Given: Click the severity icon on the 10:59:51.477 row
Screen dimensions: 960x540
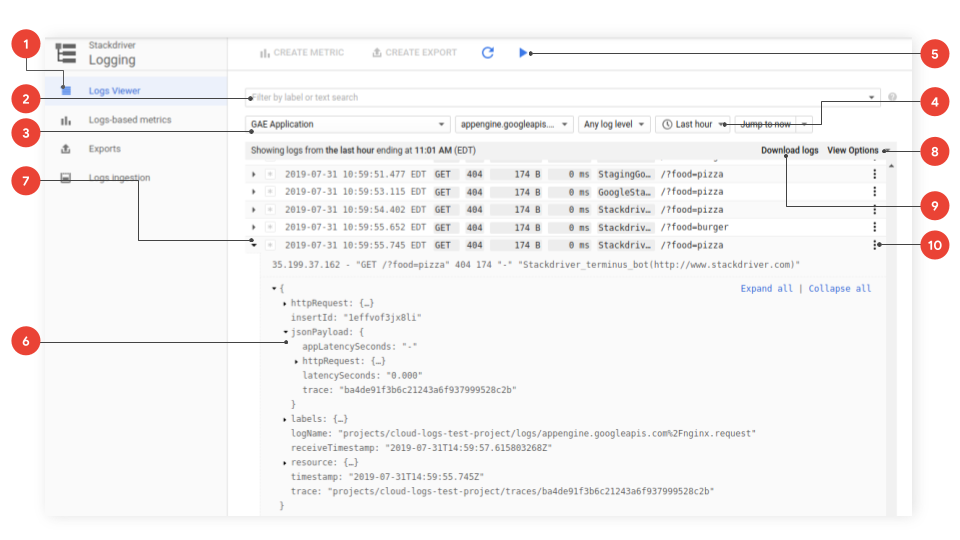Looking at the screenshot, I should pyautogui.click(x=270, y=174).
